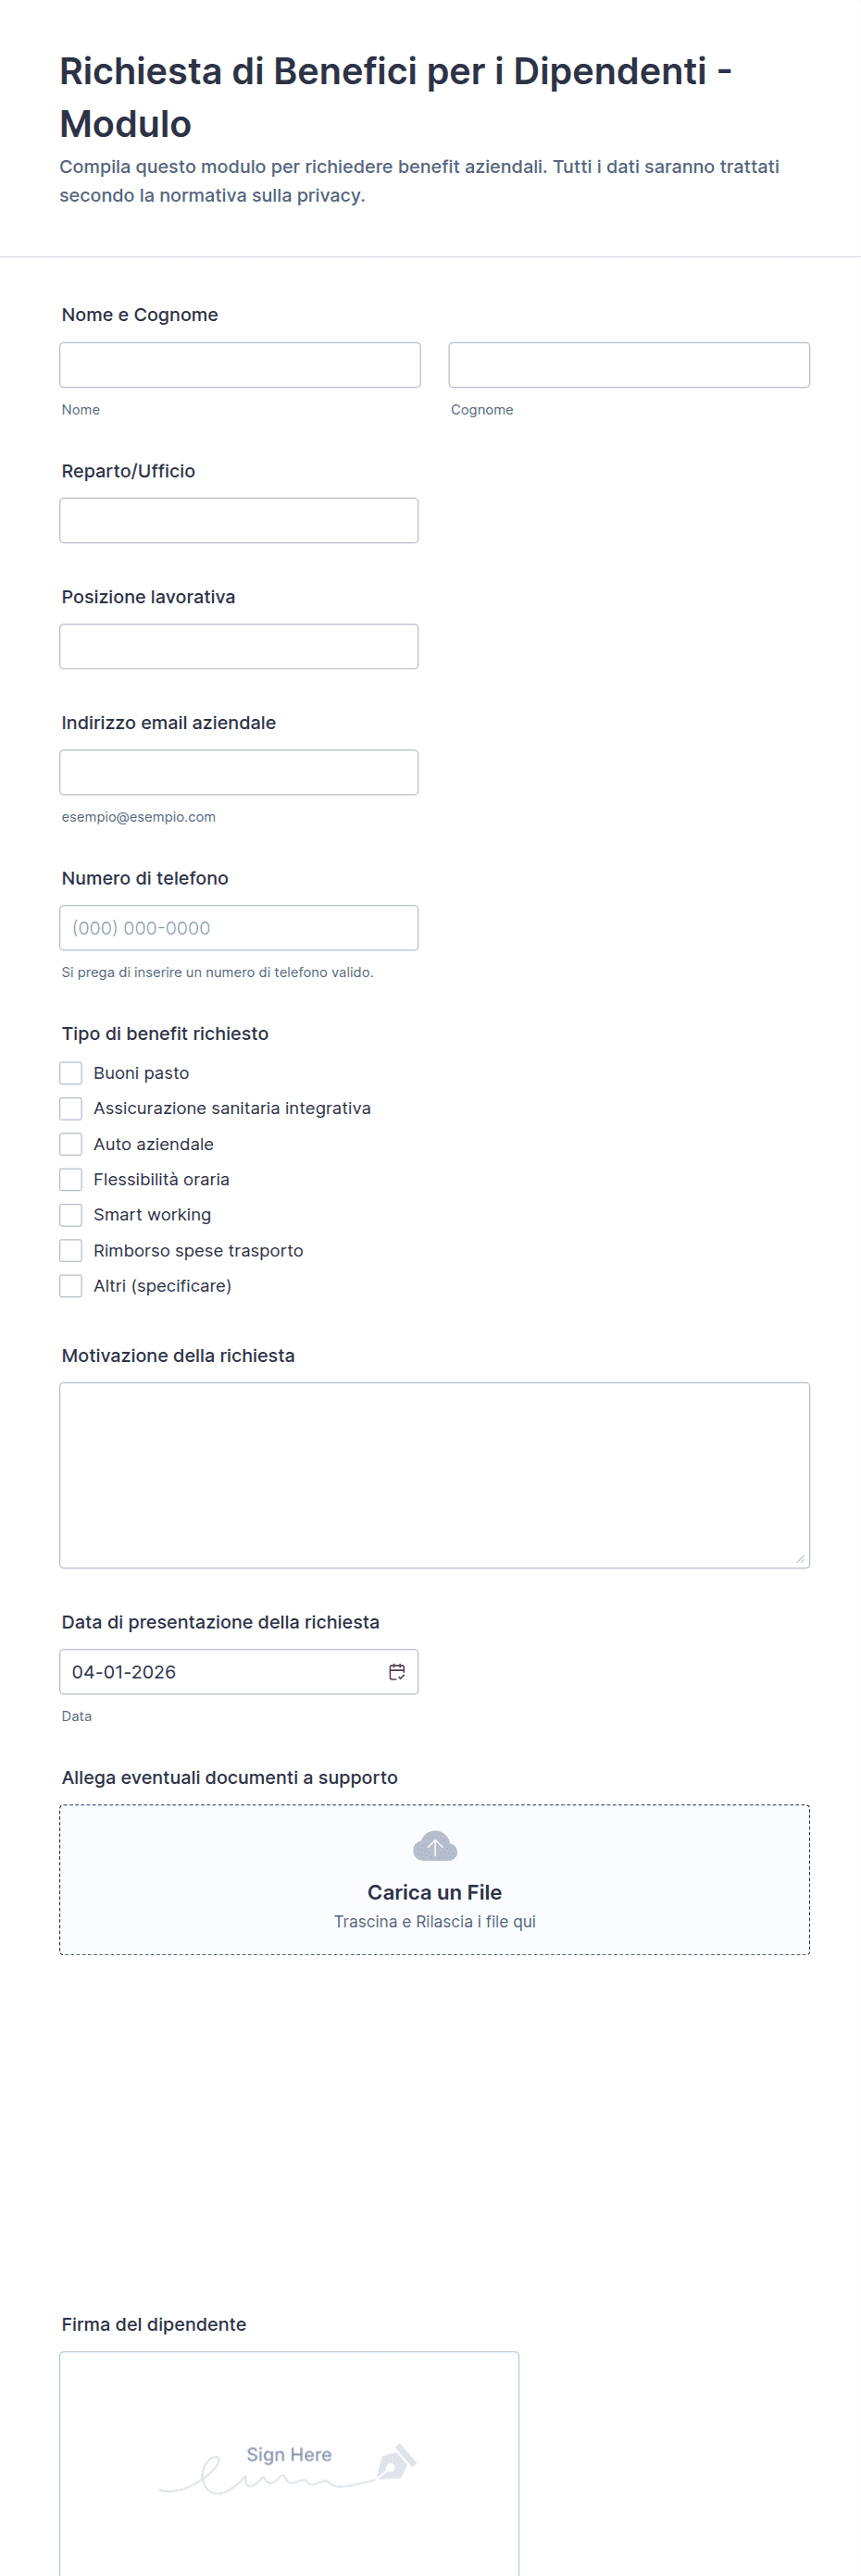
Task: Click the calendar icon in date field
Action: click(397, 1671)
